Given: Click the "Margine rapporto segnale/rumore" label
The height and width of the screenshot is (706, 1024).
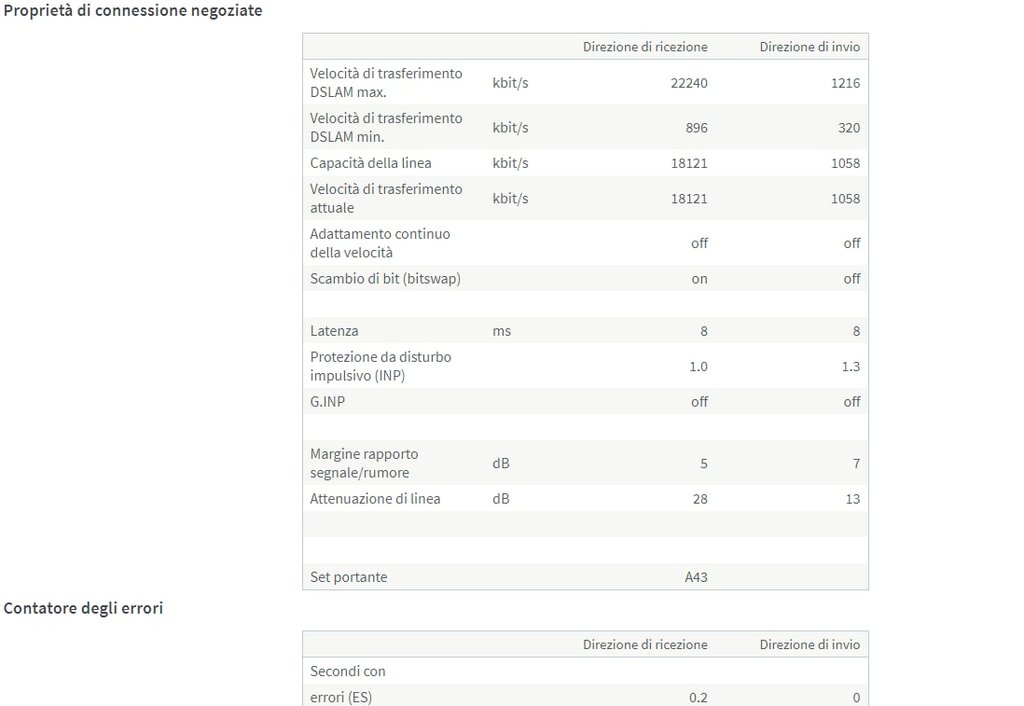Looking at the screenshot, I should [364, 463].
